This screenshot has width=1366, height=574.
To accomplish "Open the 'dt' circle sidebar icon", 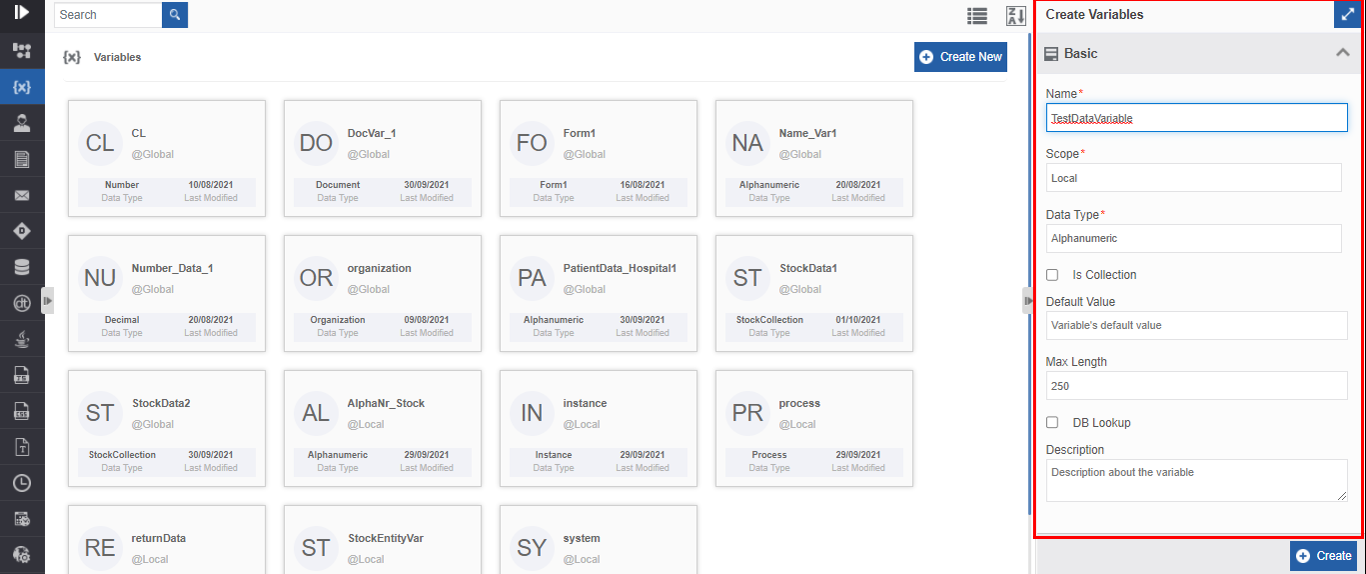I will (22, 303).
